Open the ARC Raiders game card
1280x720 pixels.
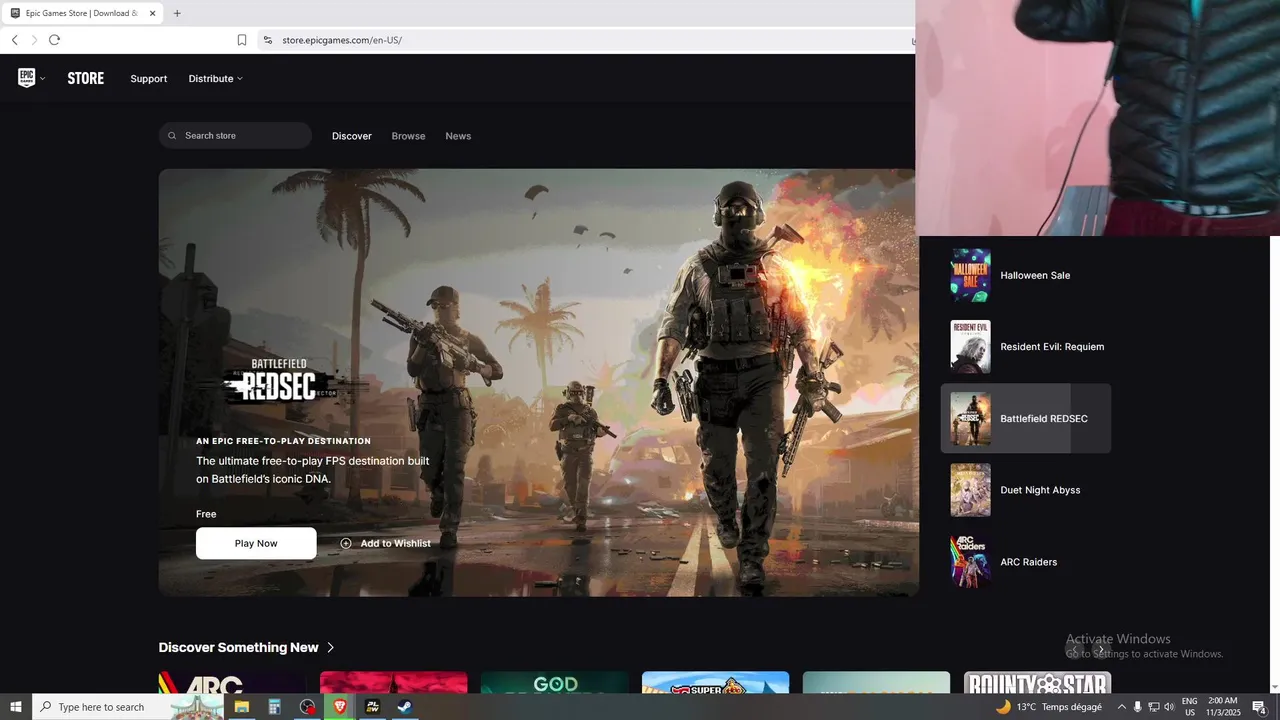pos(232,682)
